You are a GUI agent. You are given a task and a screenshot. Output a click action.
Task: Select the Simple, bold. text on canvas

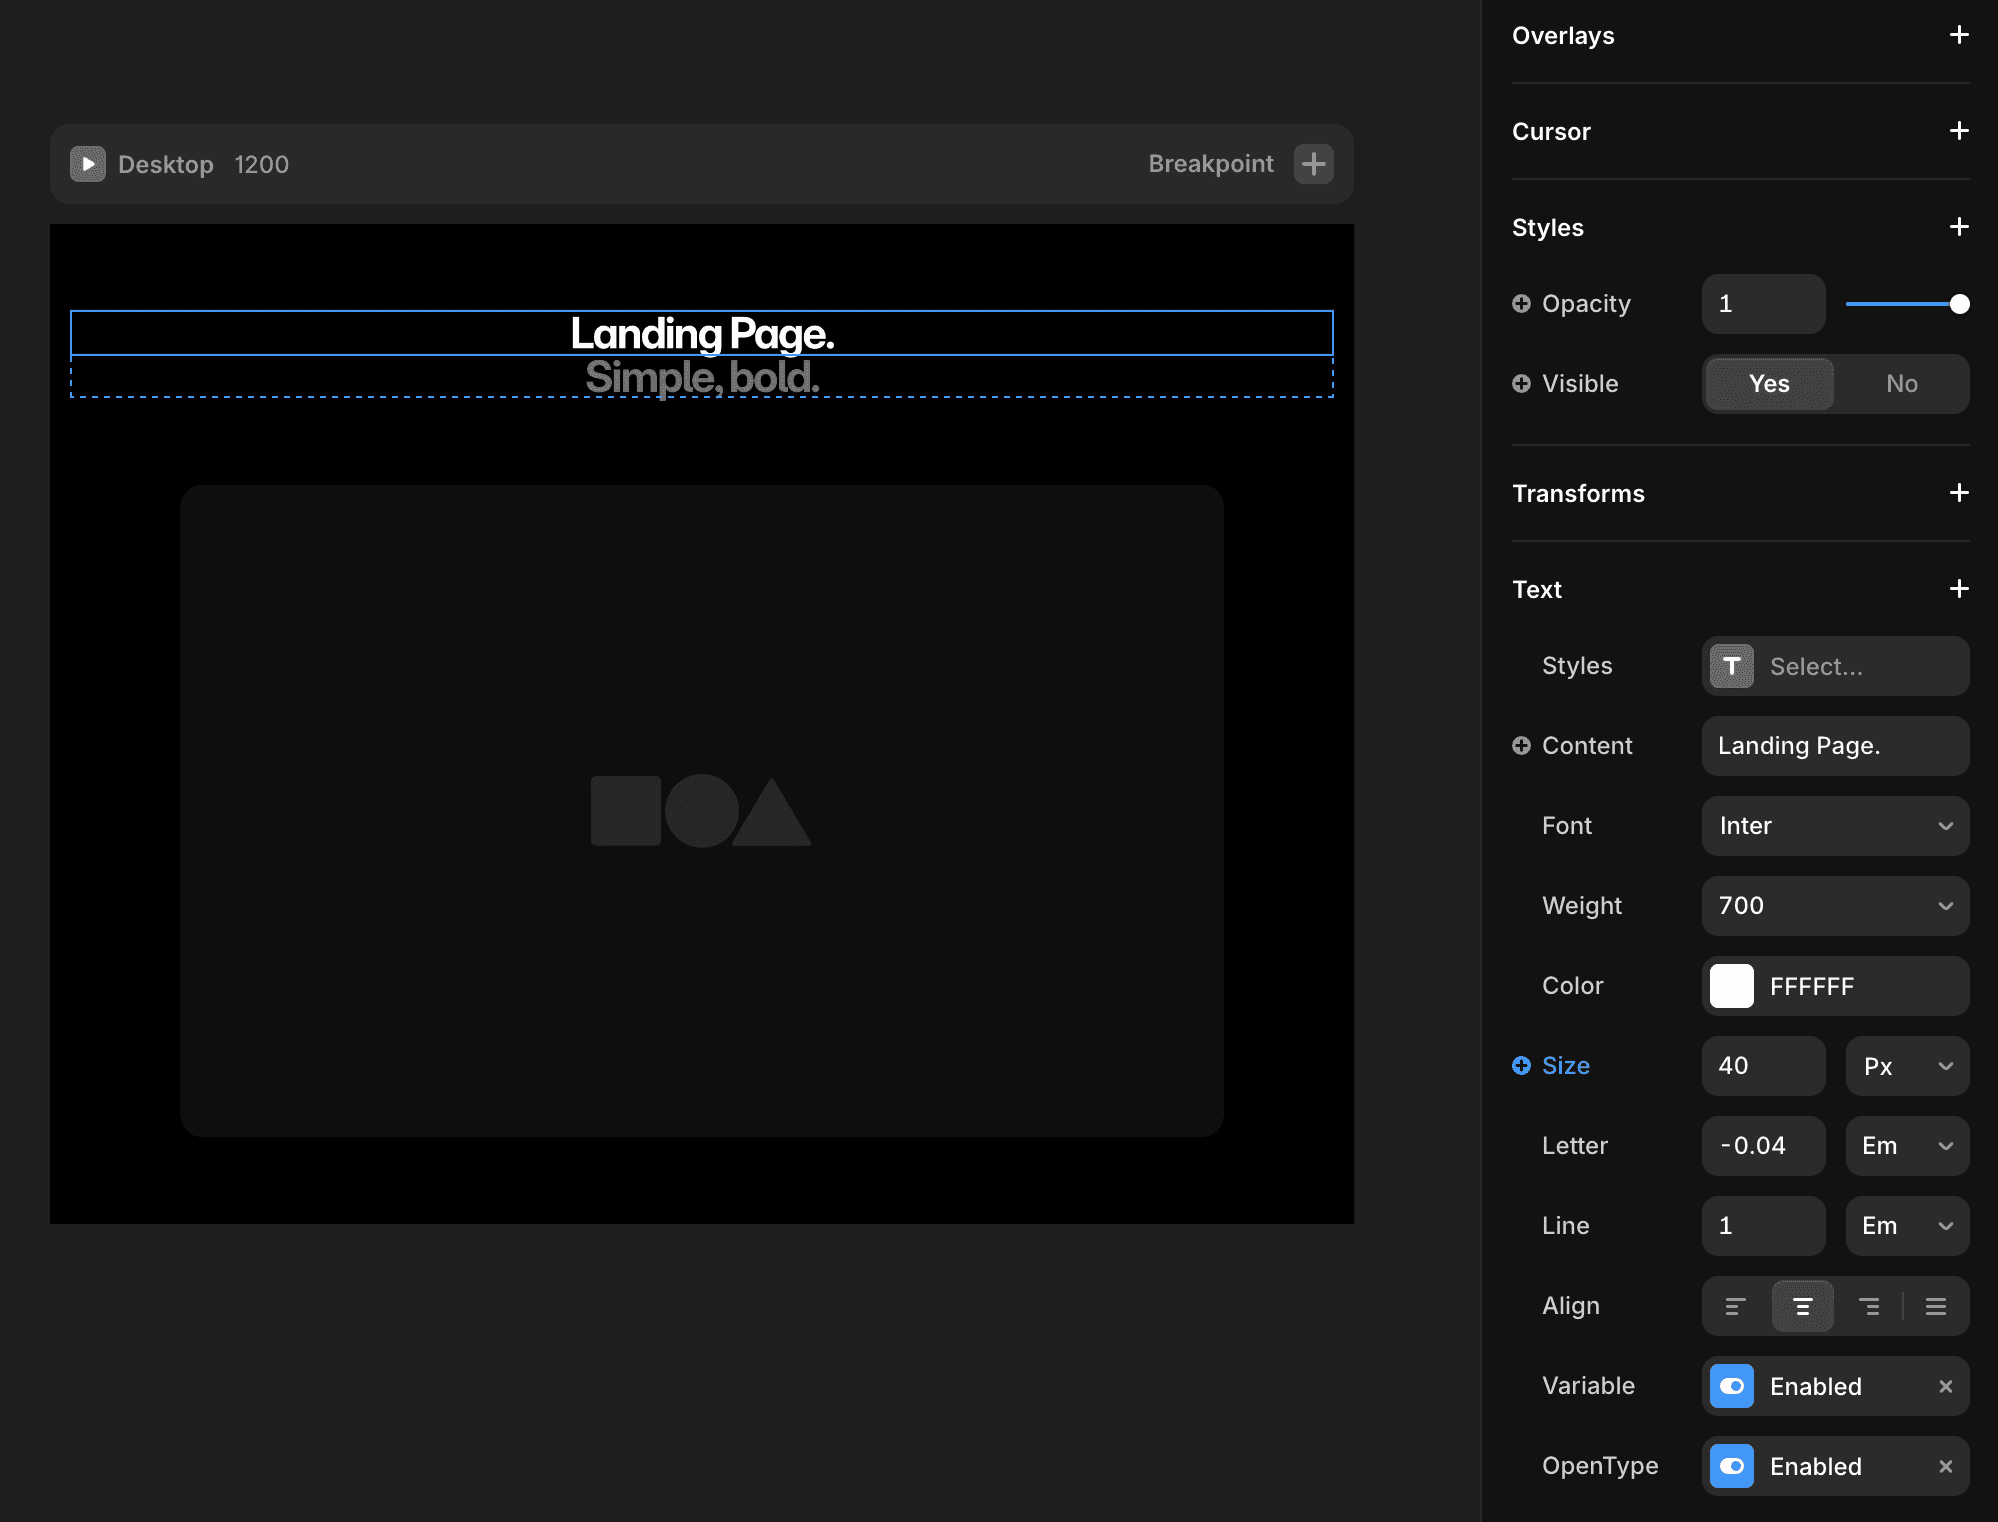(702, 377)
